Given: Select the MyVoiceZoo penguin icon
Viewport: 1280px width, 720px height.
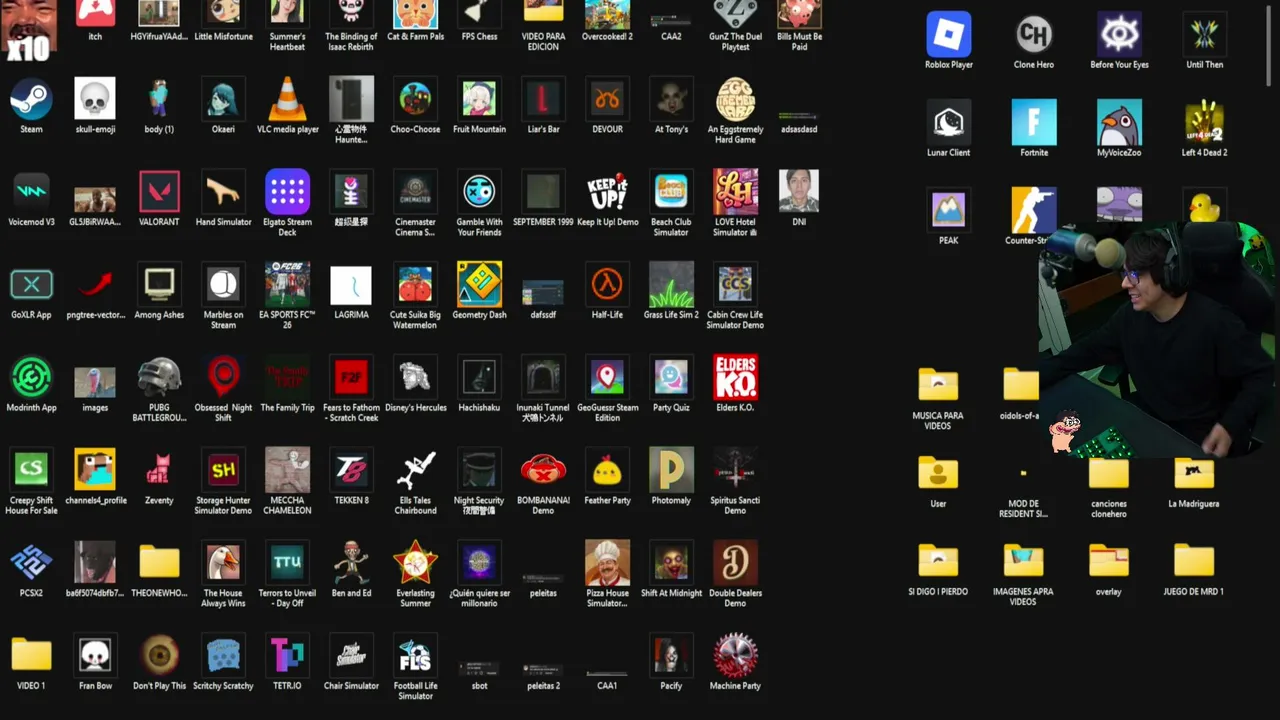Looking at the screenshot, I should (x=1119, y=122).
